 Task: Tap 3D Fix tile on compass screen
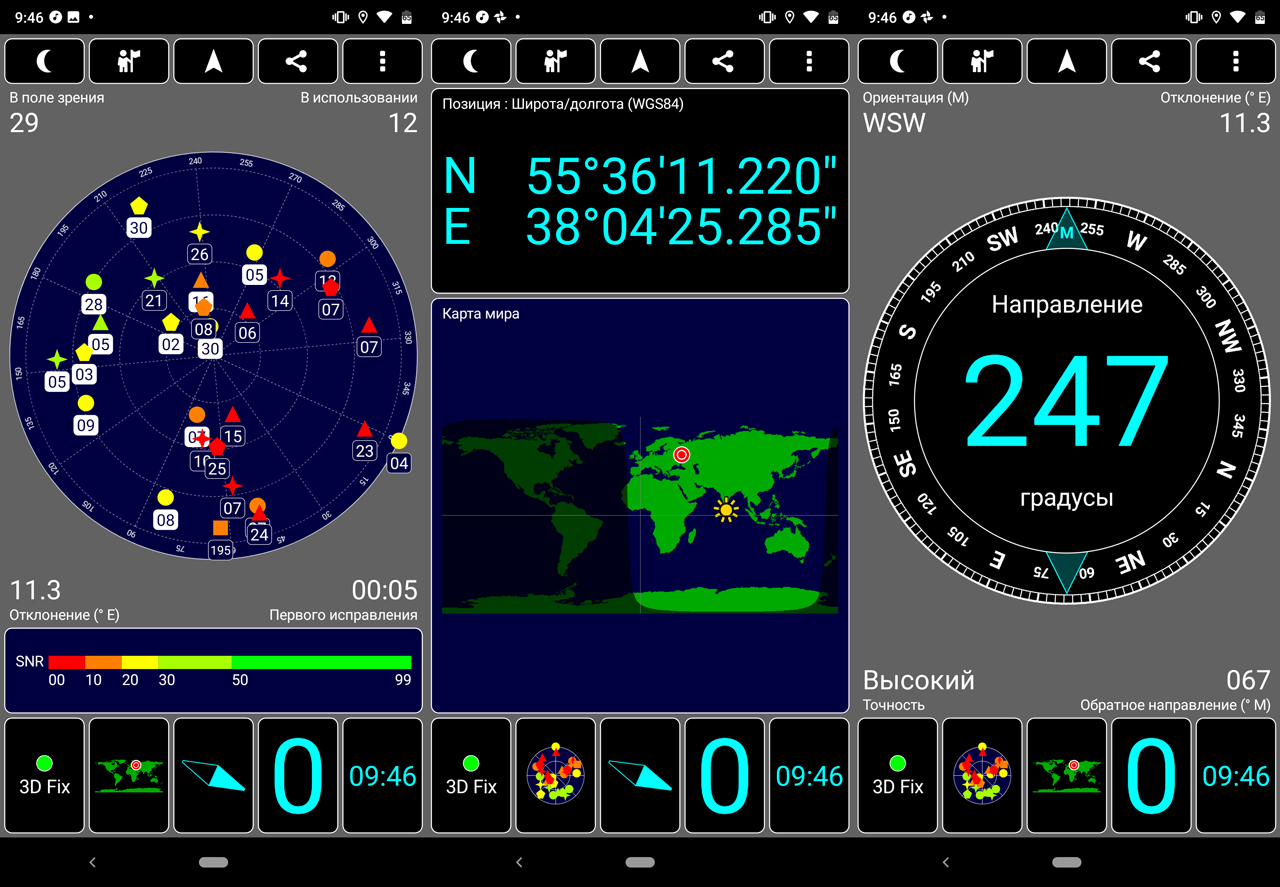coord(898,775)
